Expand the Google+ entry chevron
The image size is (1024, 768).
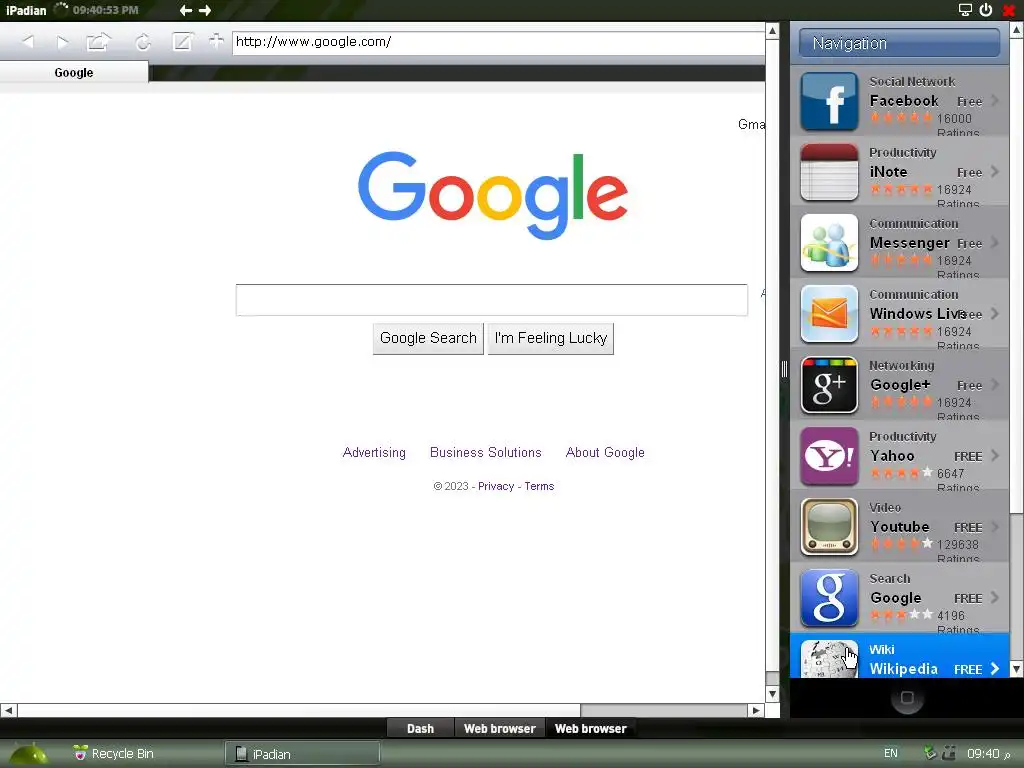click(995, 385)
